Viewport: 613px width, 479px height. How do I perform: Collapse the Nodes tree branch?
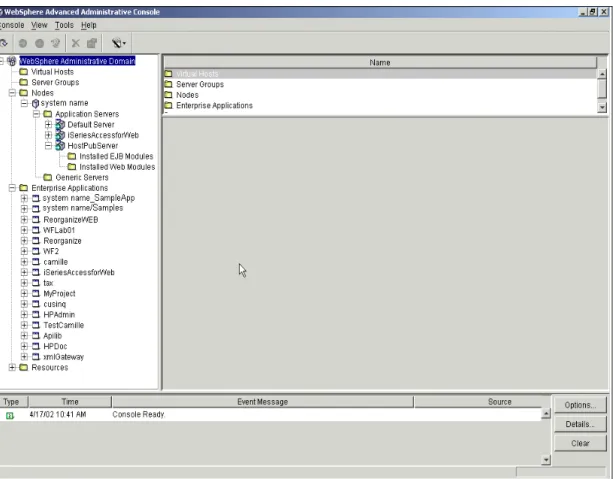pos(12,93)
